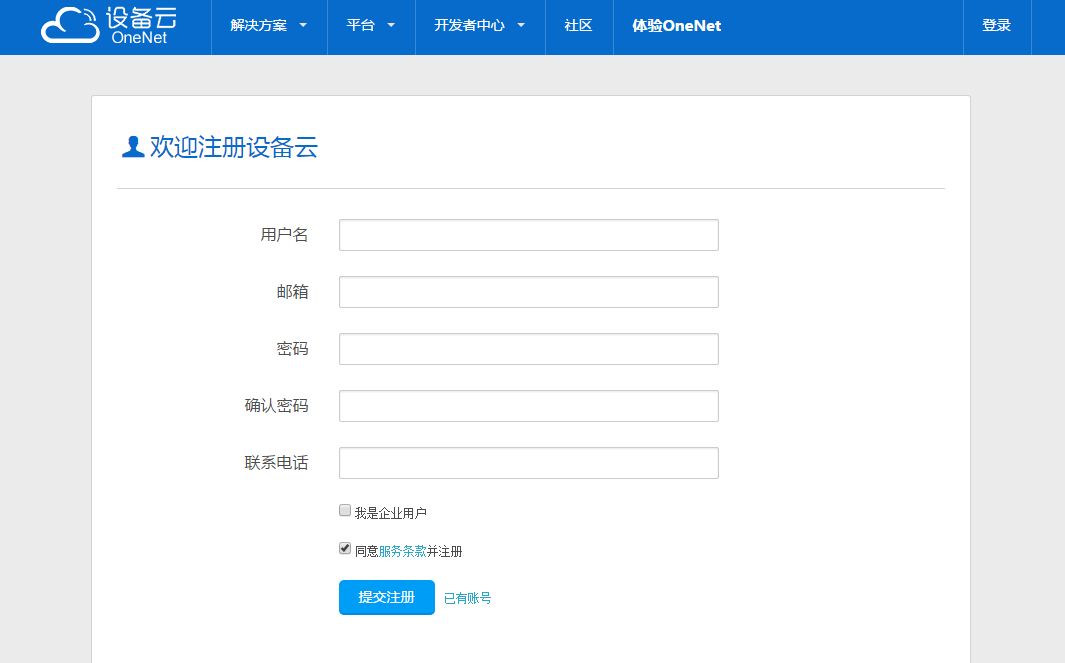The image size is (1065, 663).
Task: Open the 服务条款 terms link
Action: tap(404, 550)
